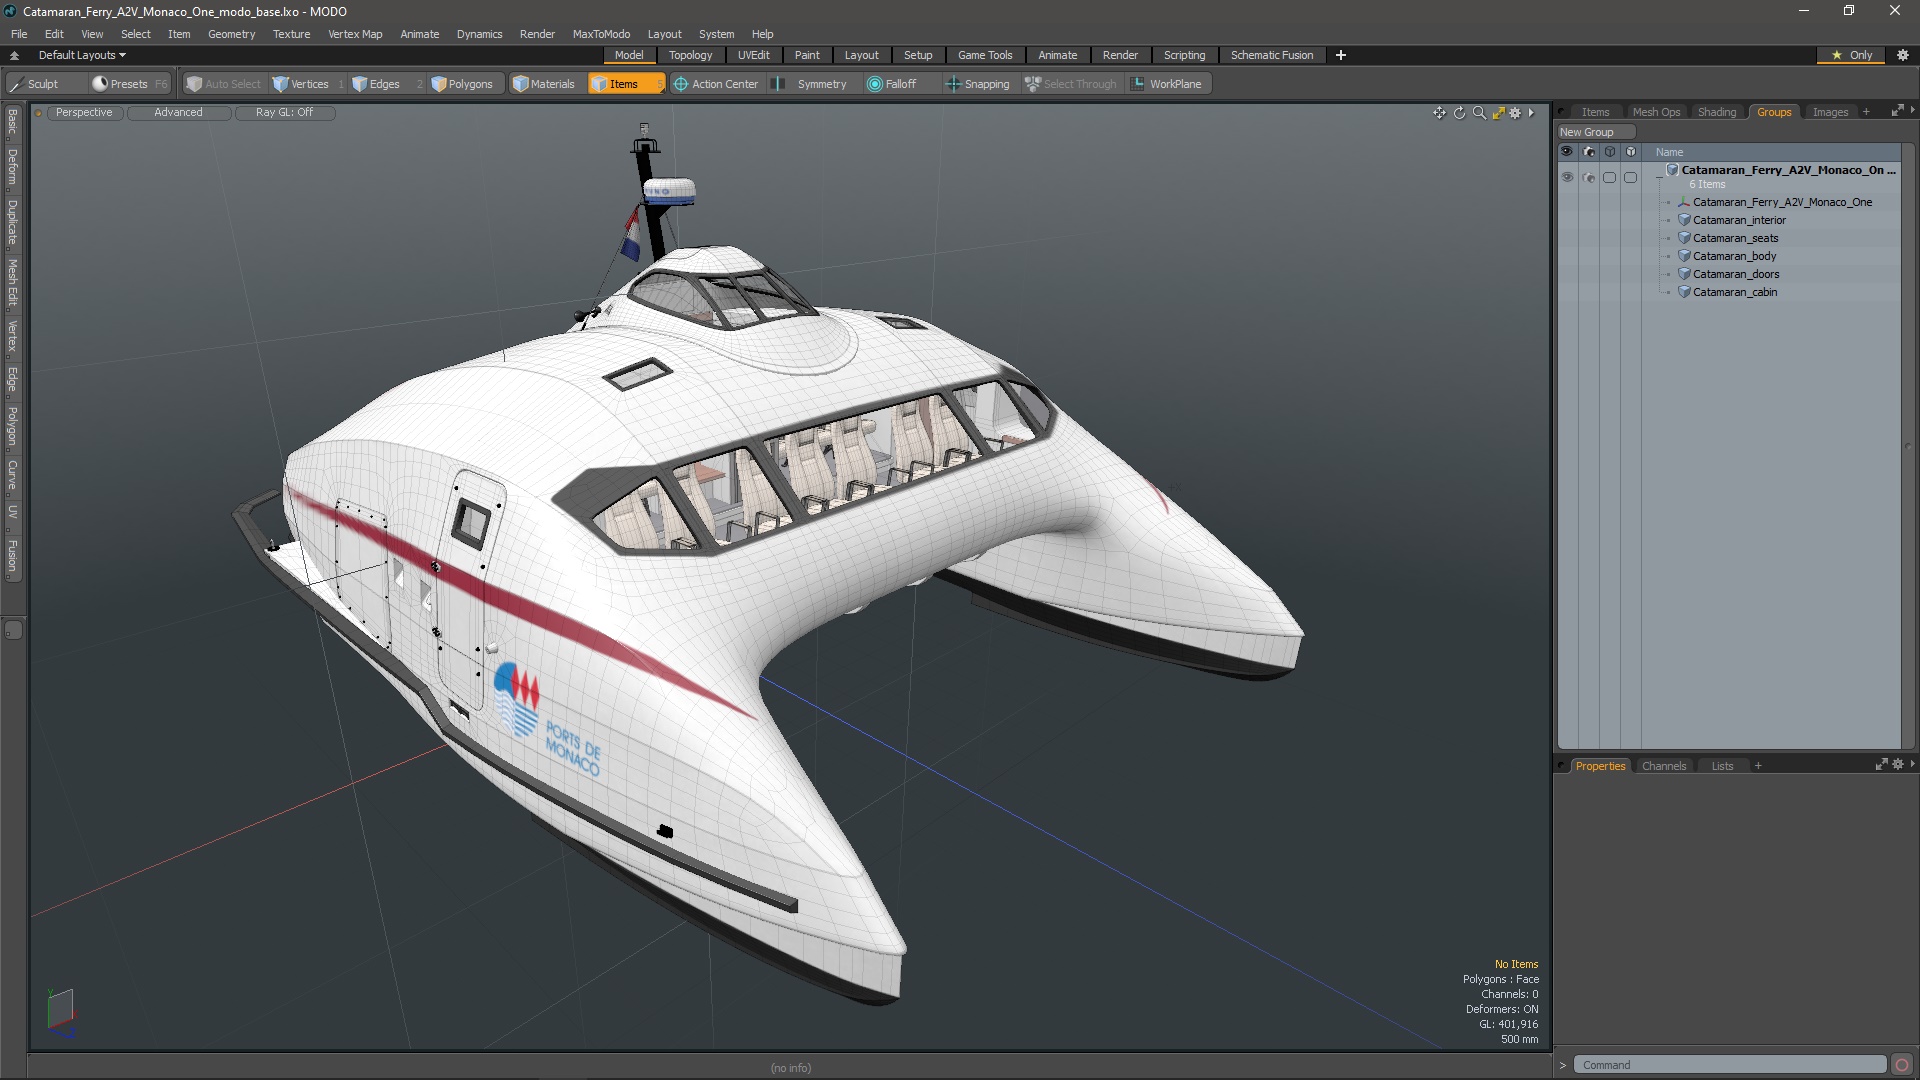Toggle render camera icon of Catamaran group
The image size is (1920, 1080).
[1589, 177]
